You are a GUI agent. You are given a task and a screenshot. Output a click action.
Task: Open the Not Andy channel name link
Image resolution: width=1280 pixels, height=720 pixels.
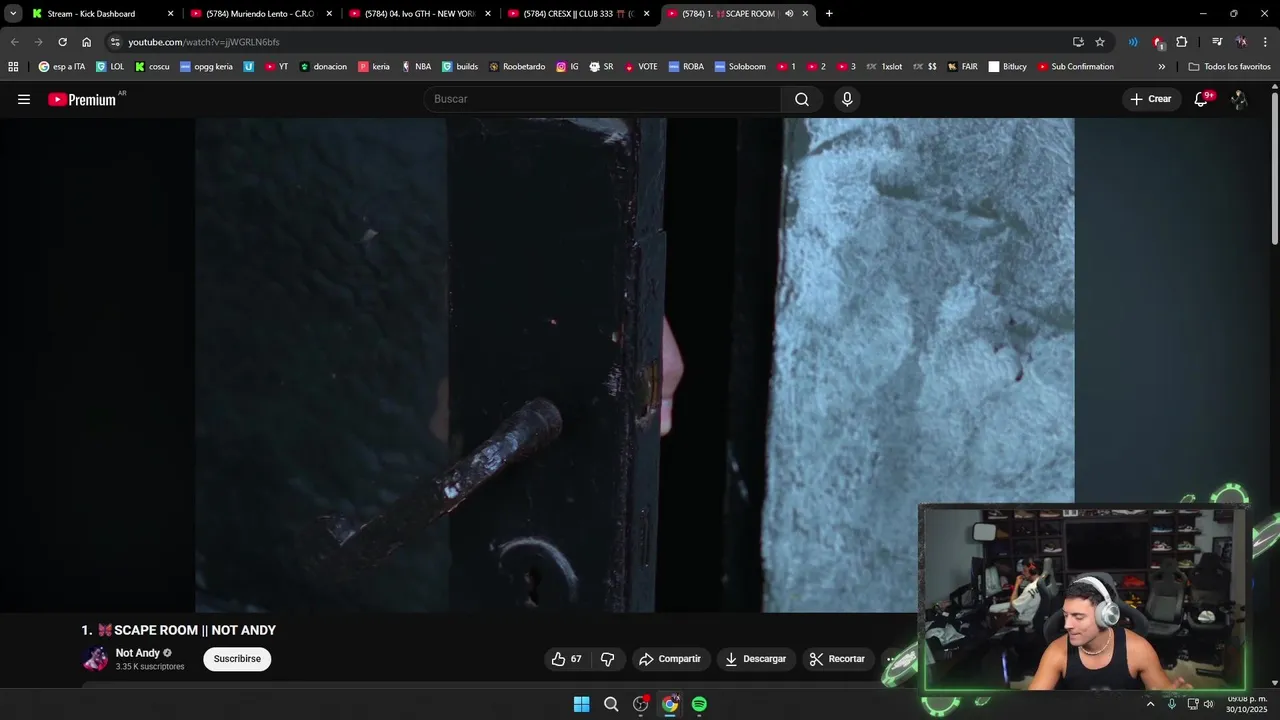[x=138, y=653]
